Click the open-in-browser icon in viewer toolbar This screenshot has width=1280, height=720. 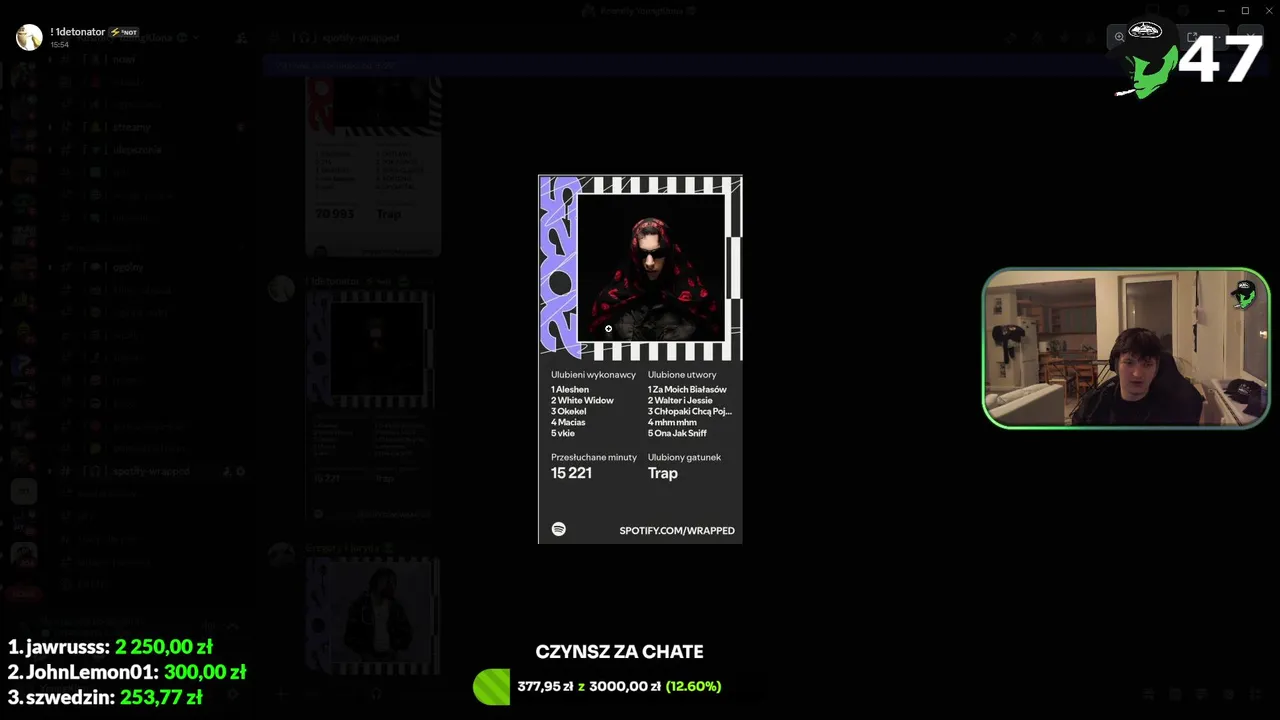(1192, 37)
